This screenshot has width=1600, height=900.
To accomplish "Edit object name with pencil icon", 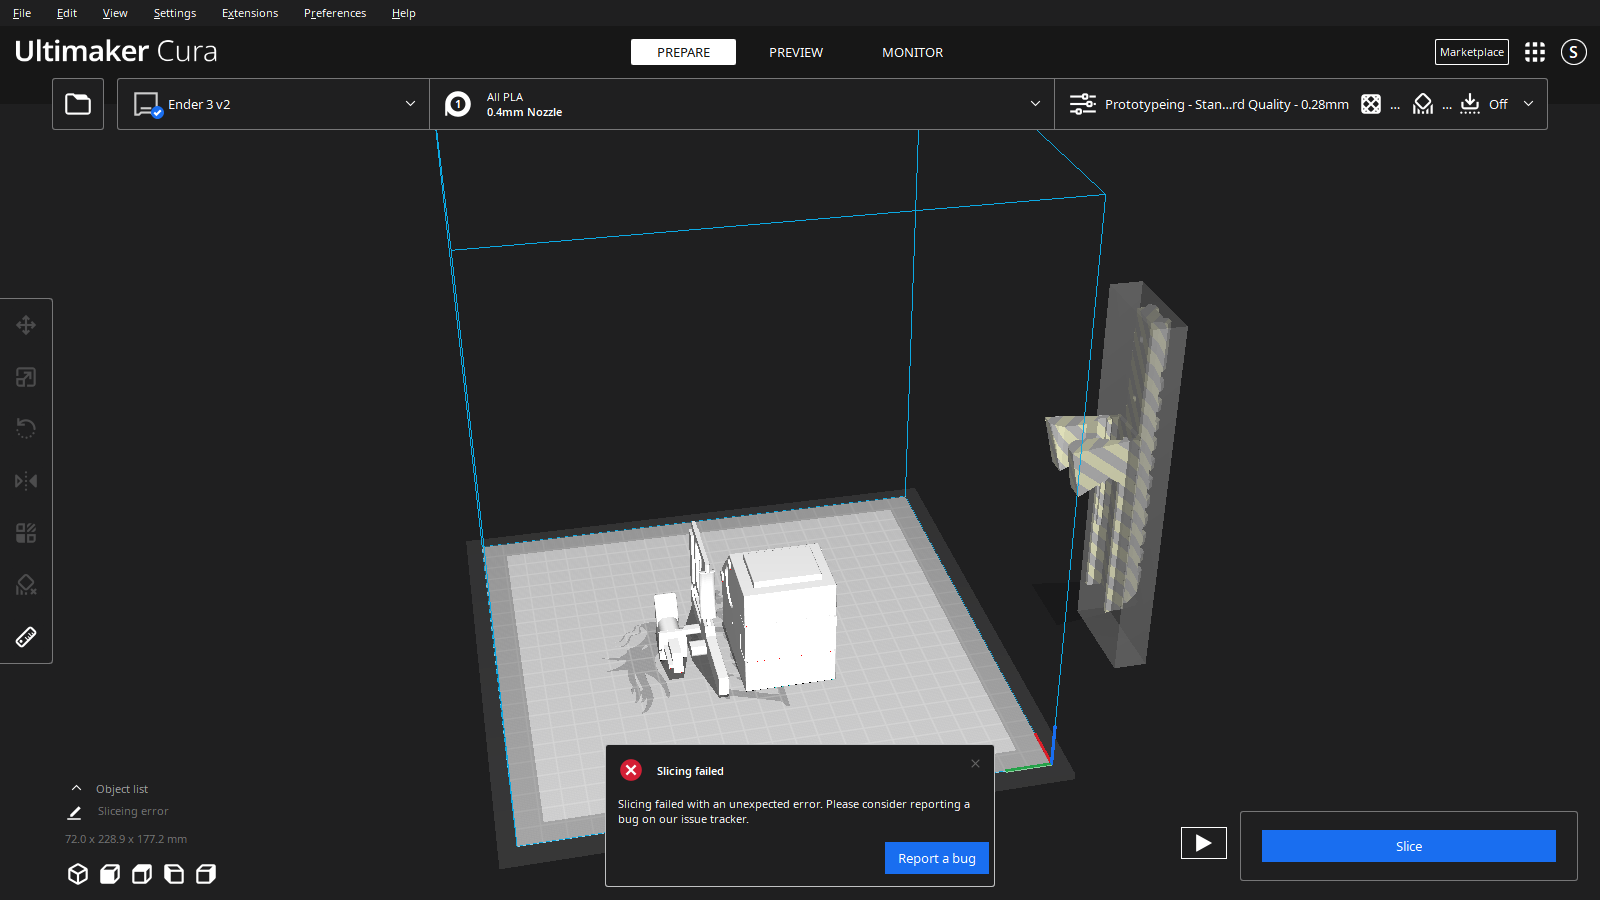I will 74,812.
